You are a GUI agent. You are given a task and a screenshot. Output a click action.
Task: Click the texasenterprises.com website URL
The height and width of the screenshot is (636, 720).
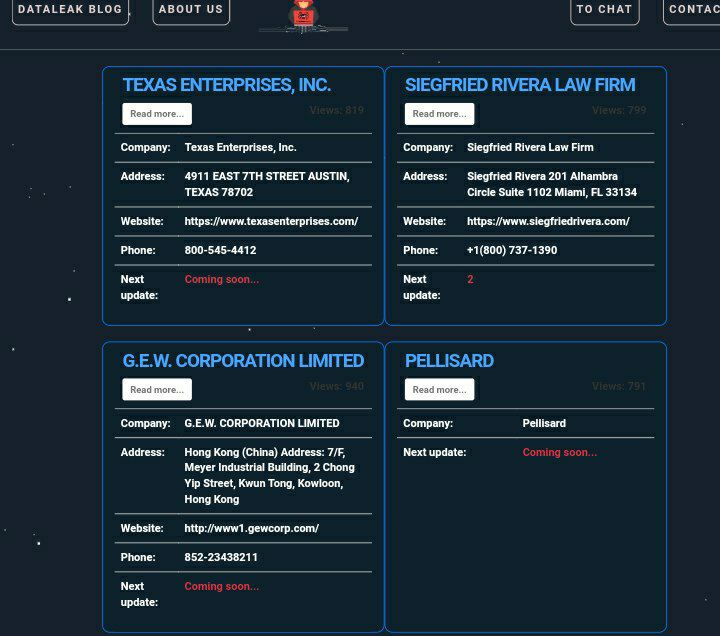tap(271, 221)
